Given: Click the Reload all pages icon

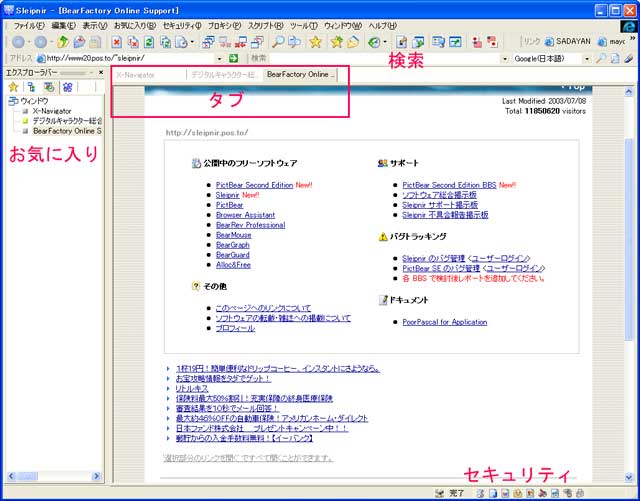Looking at the screenshot, I should tap(165, 42).
